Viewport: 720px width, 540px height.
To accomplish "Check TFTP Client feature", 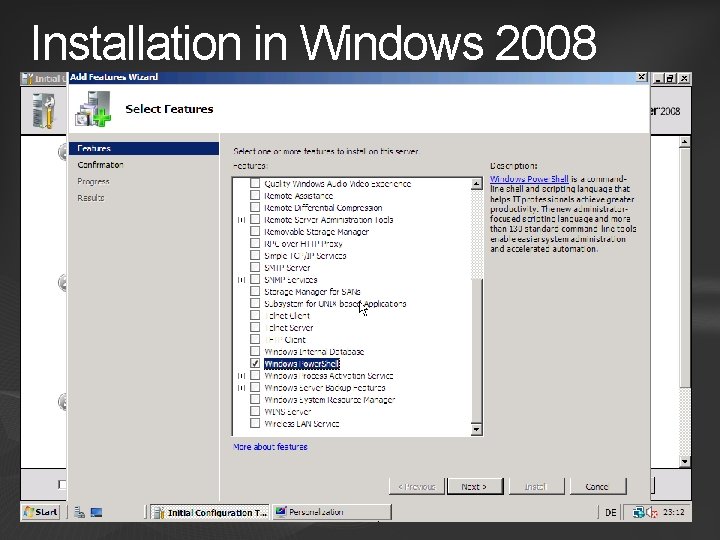I will pos(255,339).
